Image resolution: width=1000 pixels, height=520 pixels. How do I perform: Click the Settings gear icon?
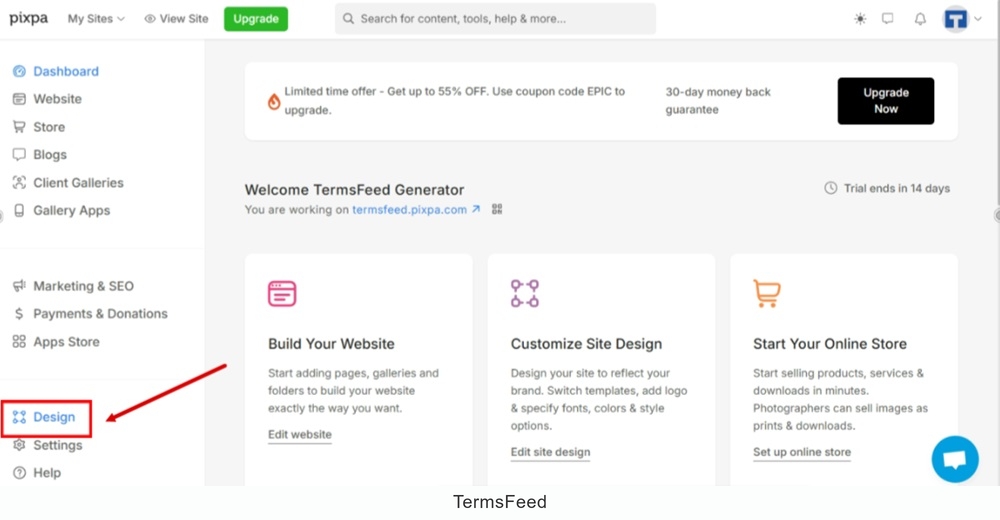pyautogui.click(x=19, y=445)
